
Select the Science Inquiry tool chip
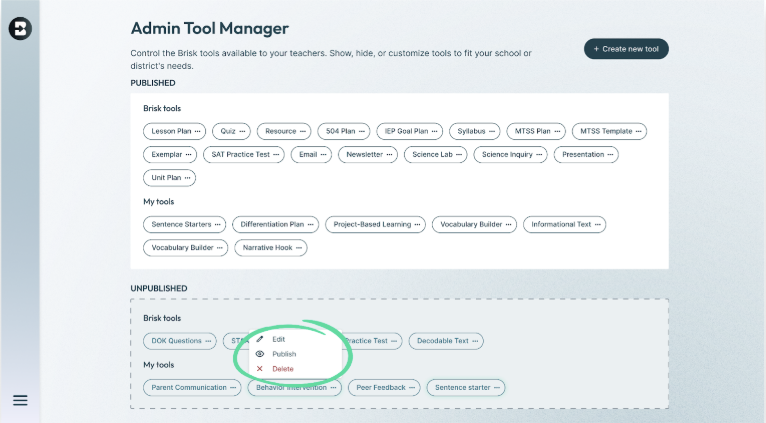coord(510,154)
